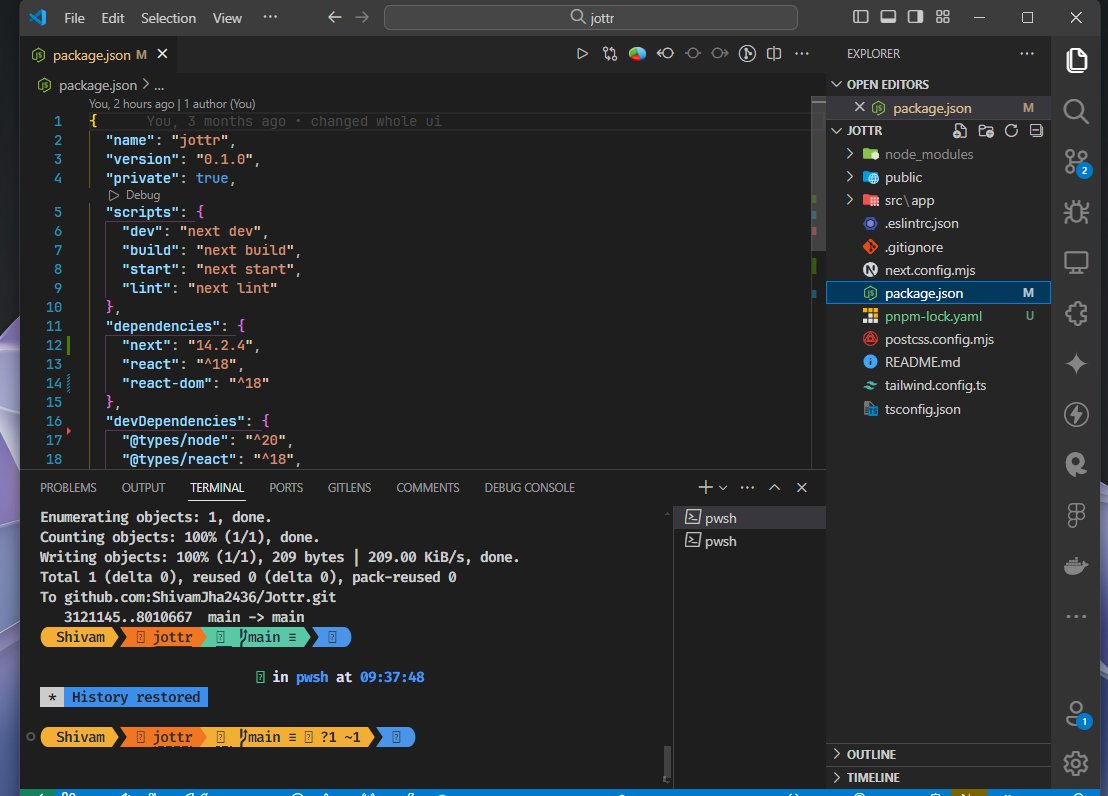Open the View menu

(x=227, y=18)
